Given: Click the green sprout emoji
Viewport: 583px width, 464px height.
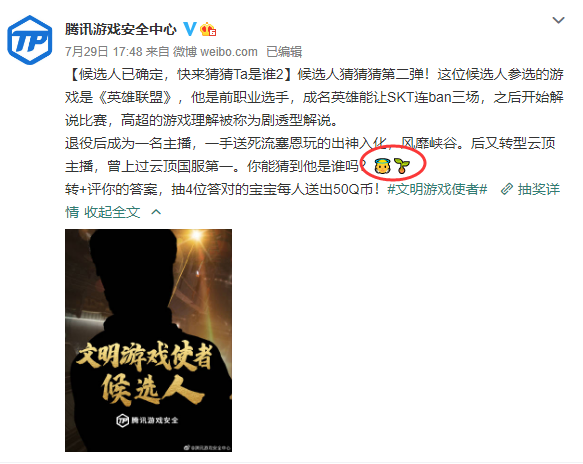Looking at the screenshot, I should 402,165.
